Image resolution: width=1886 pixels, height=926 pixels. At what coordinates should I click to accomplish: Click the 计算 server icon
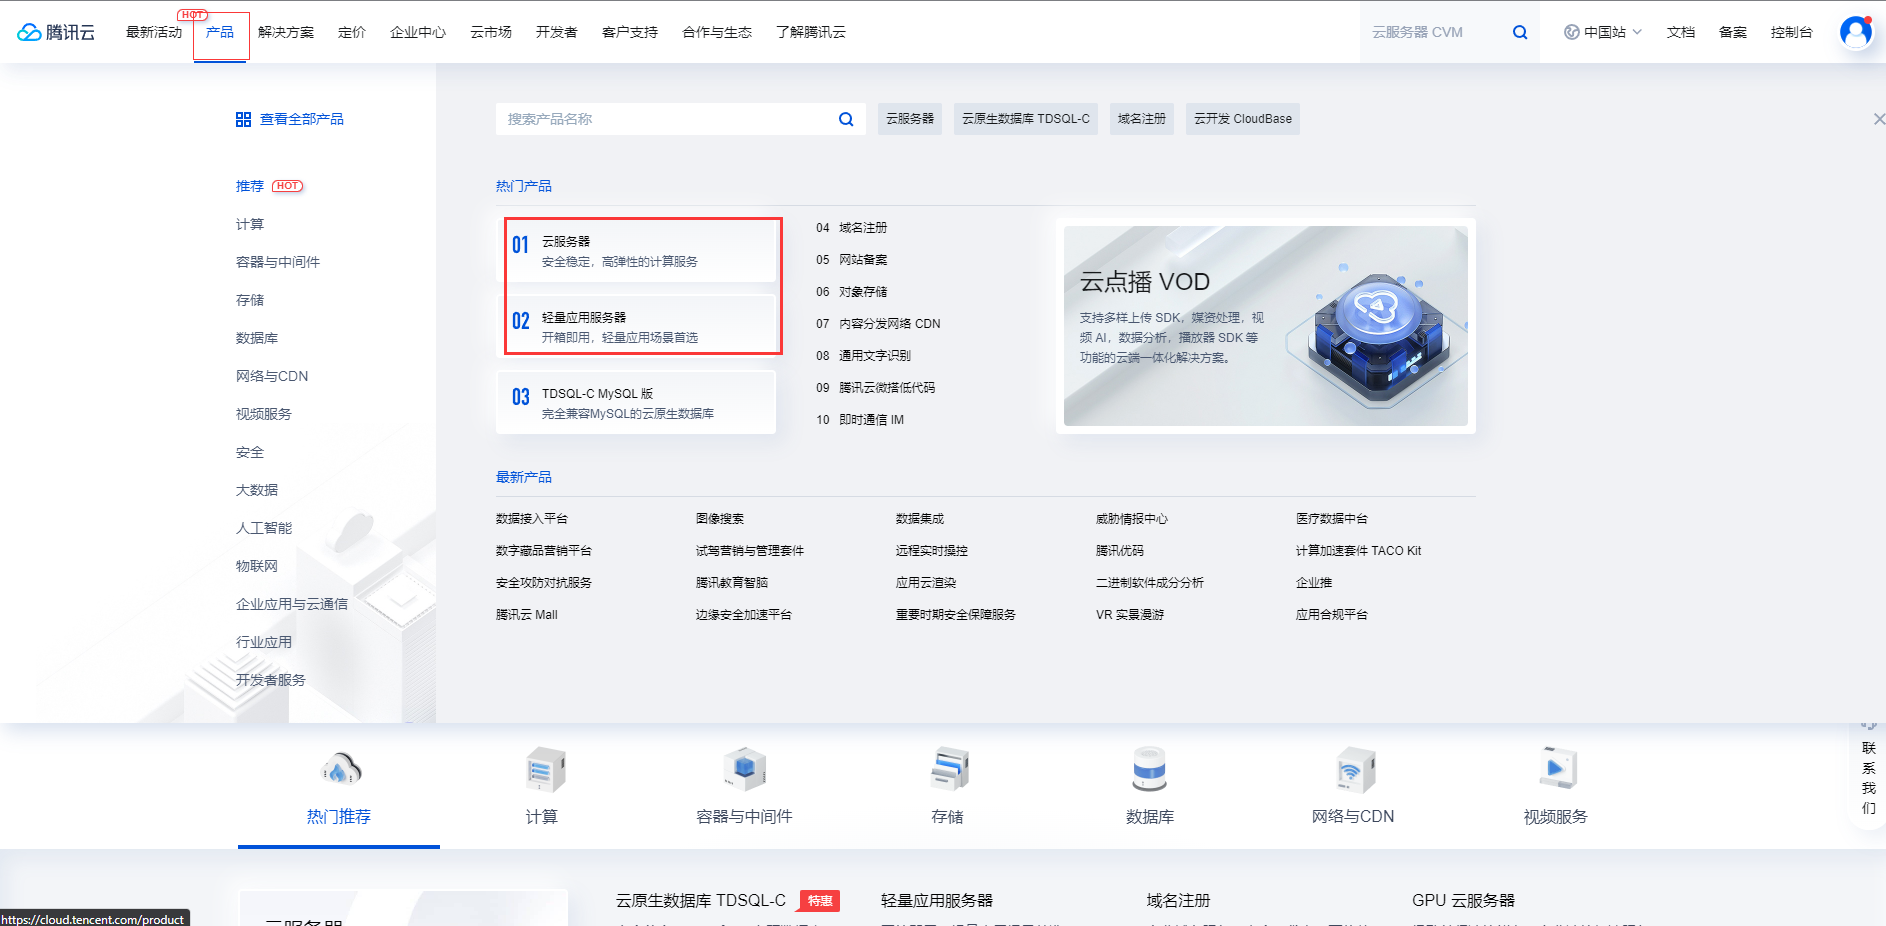pos(544,770)
